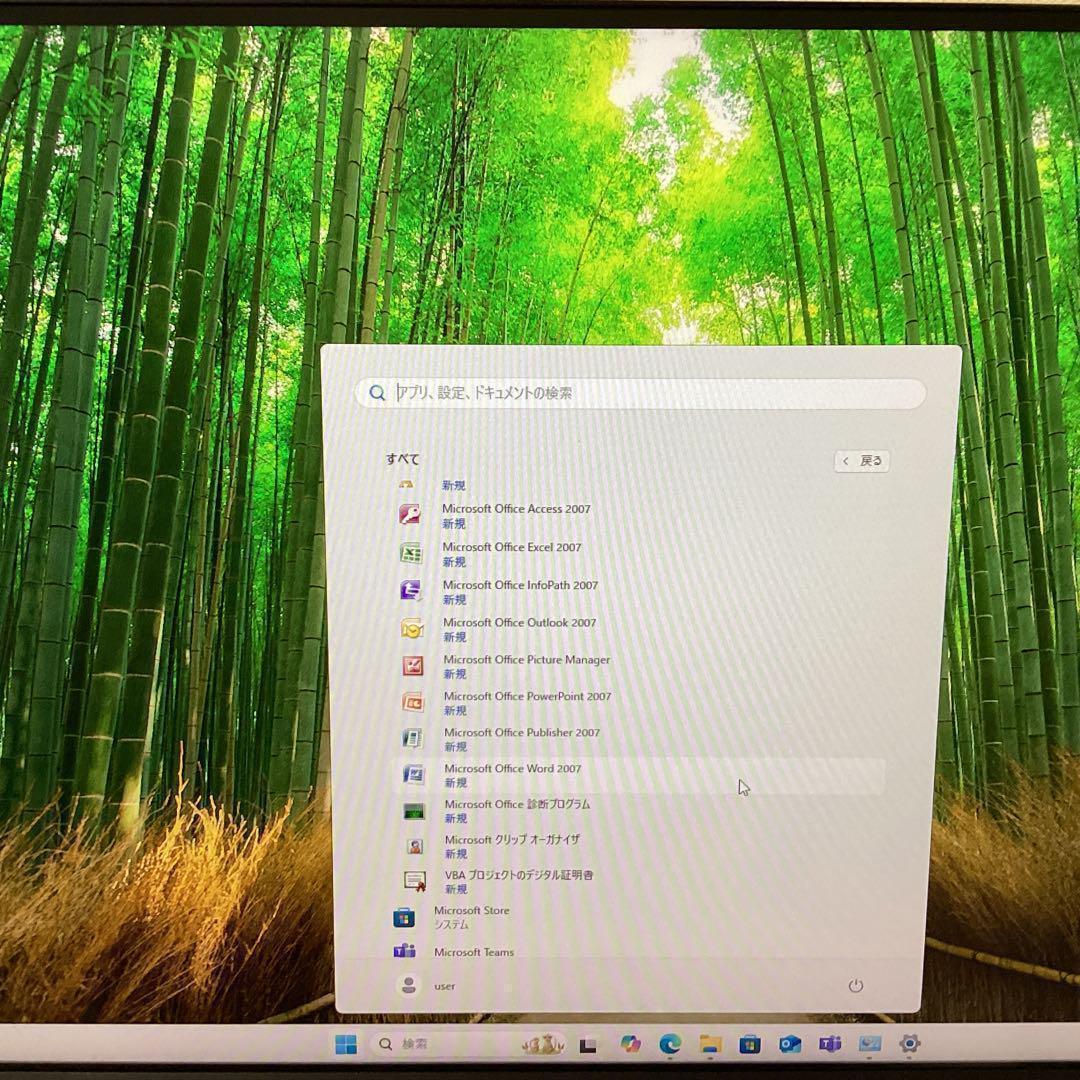This screenshot has width=1080, height=1080.
Task: Click the アプリ、設定、ドキュメントの検索 search box
Action: click(x=640, y=393)
